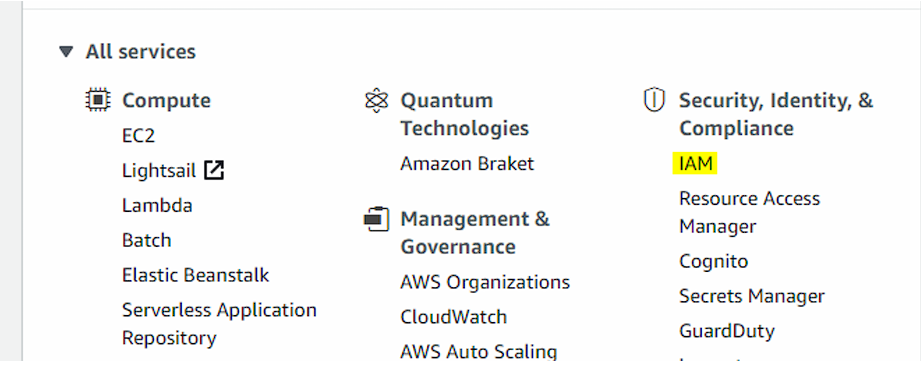Open Serverless Application Repository
921x381 pixels.
pos(219,323)
